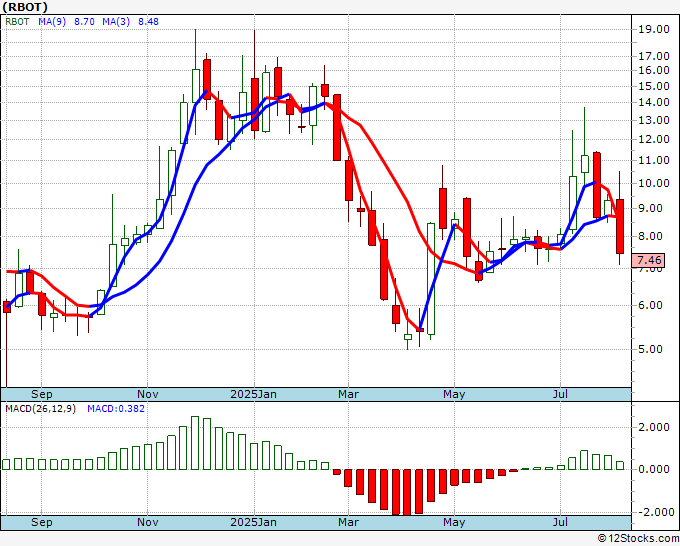The height and width of the screenshot is (546, 680).
Task: Click the 15.00 price axis label
Action: pos(654,86)
